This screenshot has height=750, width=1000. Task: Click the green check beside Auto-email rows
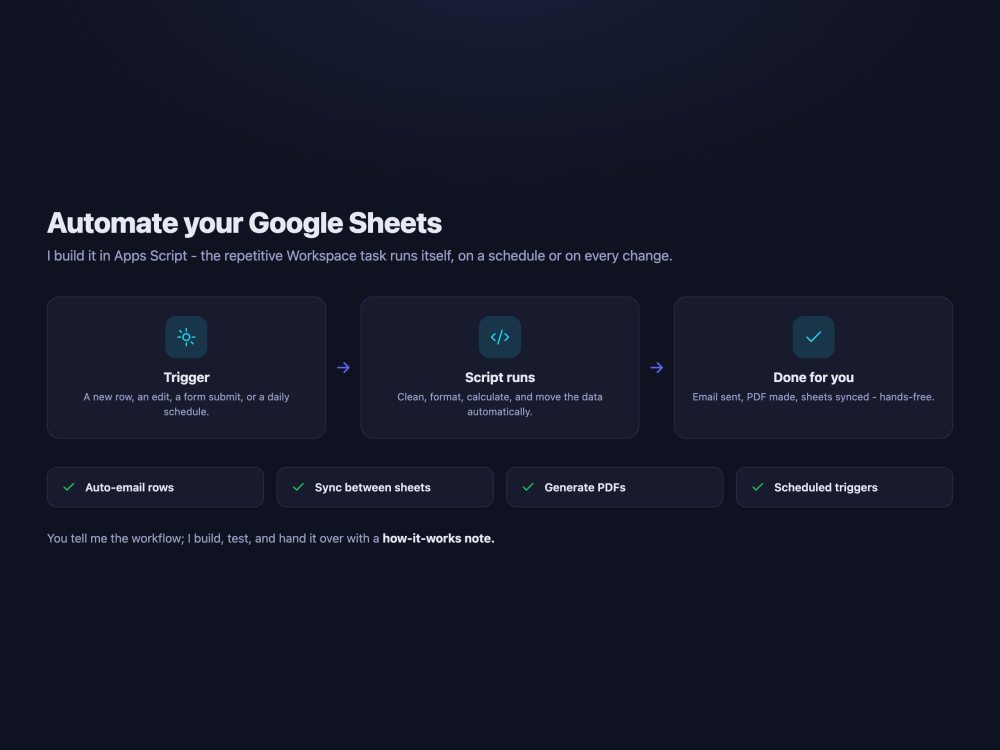coord(69,487)
